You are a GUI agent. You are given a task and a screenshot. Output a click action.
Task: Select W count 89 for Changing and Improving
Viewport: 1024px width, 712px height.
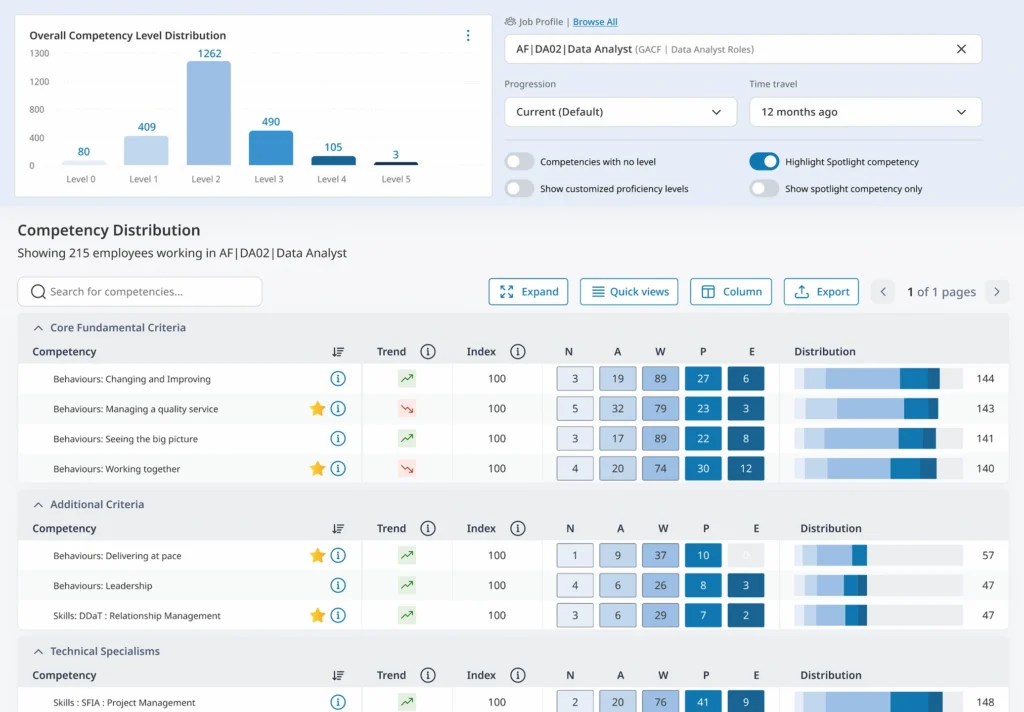(660, 379)
